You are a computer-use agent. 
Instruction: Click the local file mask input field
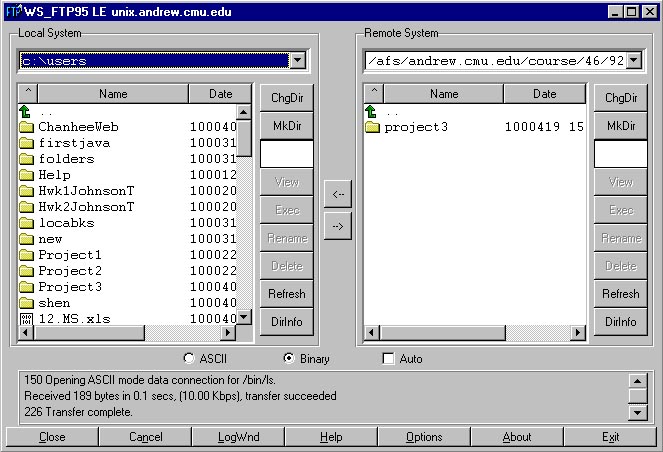(287, 154)
